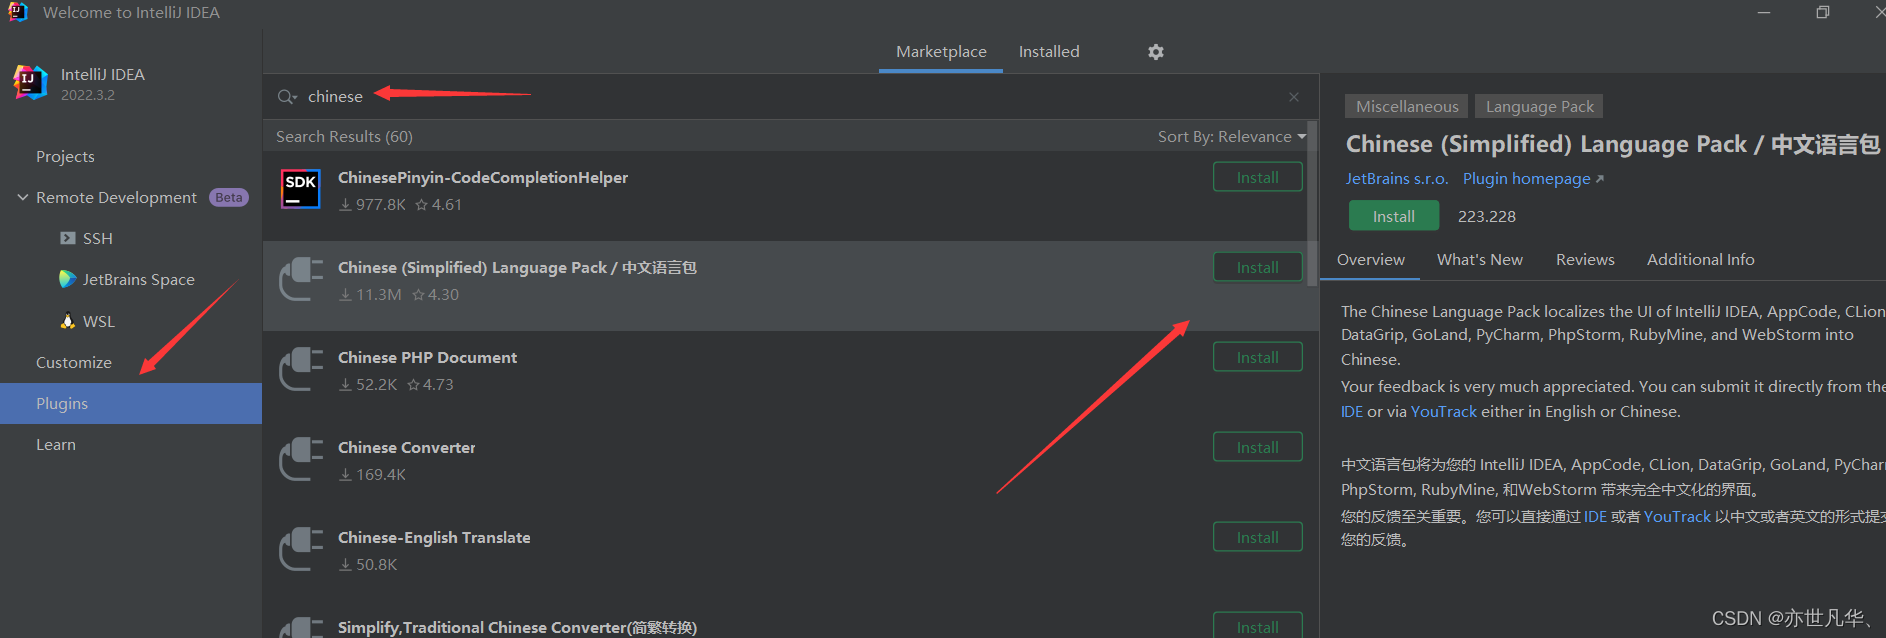Screen dimensions: 1886x638
Task: Select the Chinese Converter plugin name
Action: click(x=407, y=448)
